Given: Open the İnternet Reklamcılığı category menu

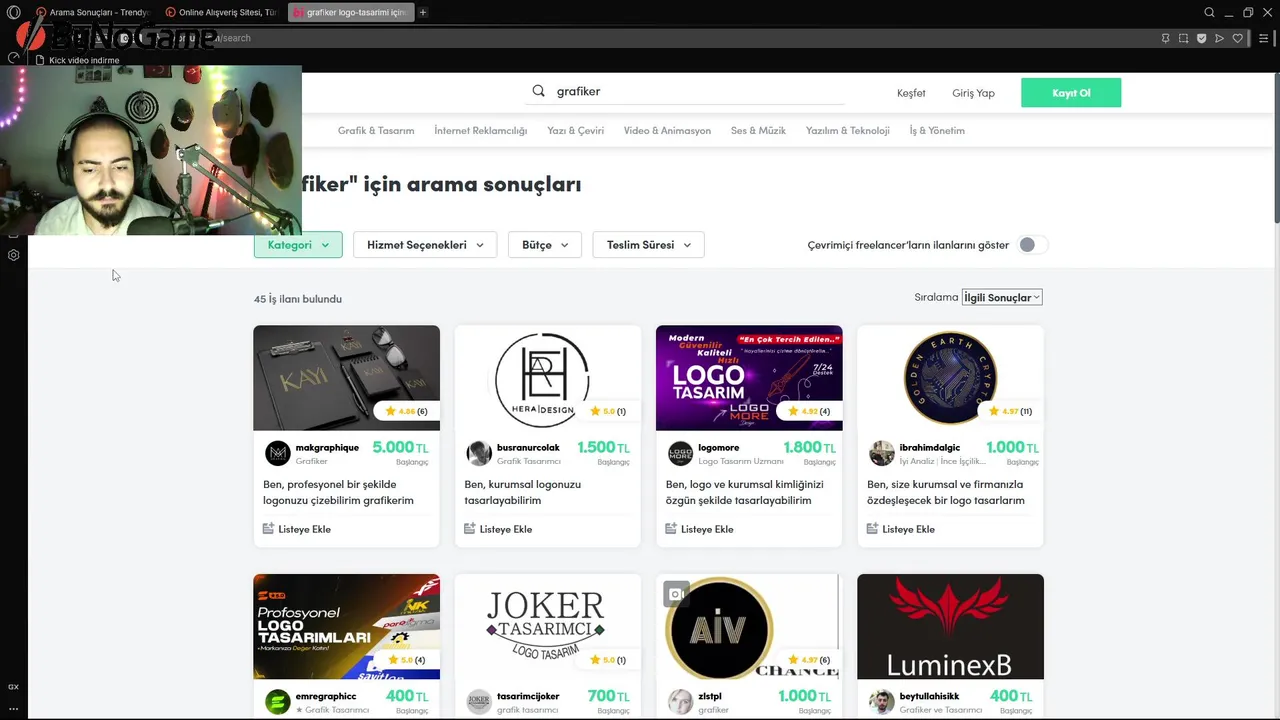Looking at the screenshot, I should [x=481, y=130].
